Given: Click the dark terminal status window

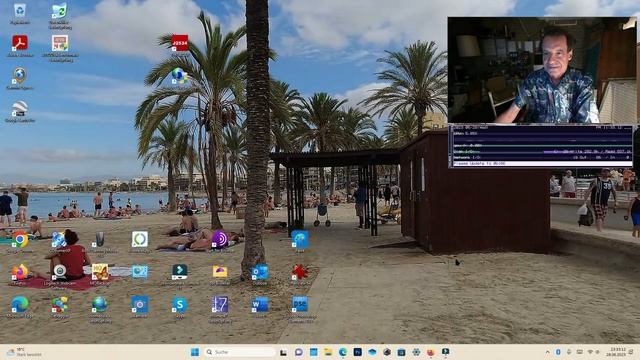Looking at the screenshot, I should click(x=541, y=146).
